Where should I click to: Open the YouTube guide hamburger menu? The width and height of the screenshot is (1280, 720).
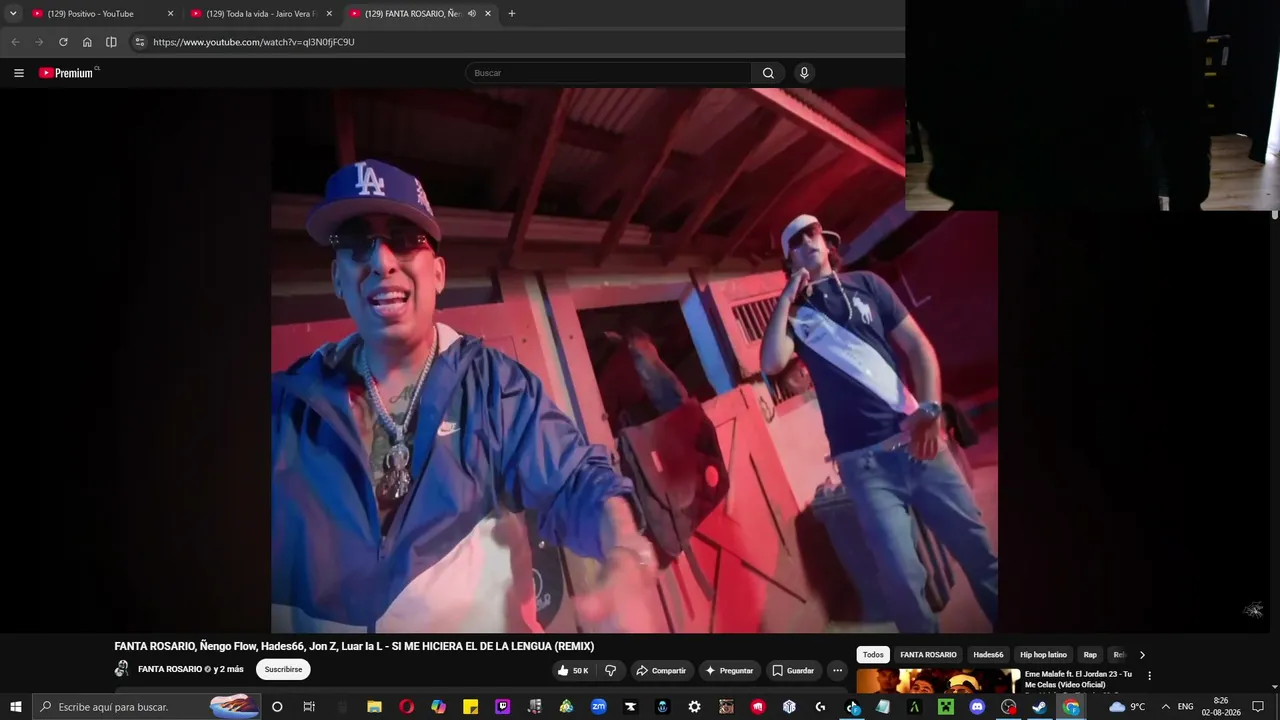point(19,73)
